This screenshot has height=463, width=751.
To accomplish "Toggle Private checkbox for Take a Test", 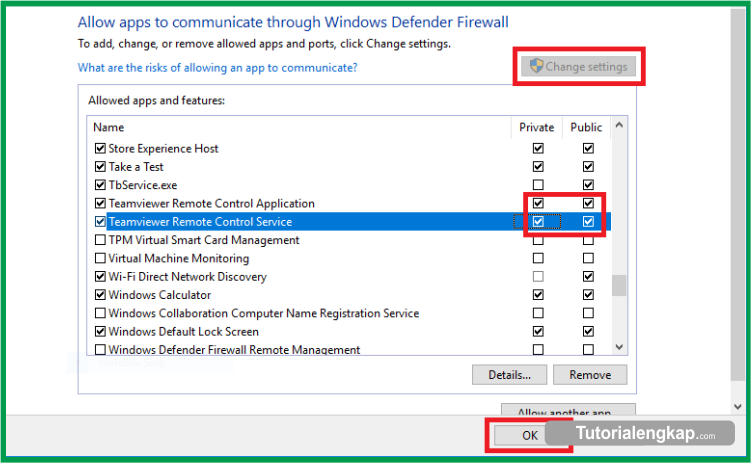I will [x=538, y=167].
